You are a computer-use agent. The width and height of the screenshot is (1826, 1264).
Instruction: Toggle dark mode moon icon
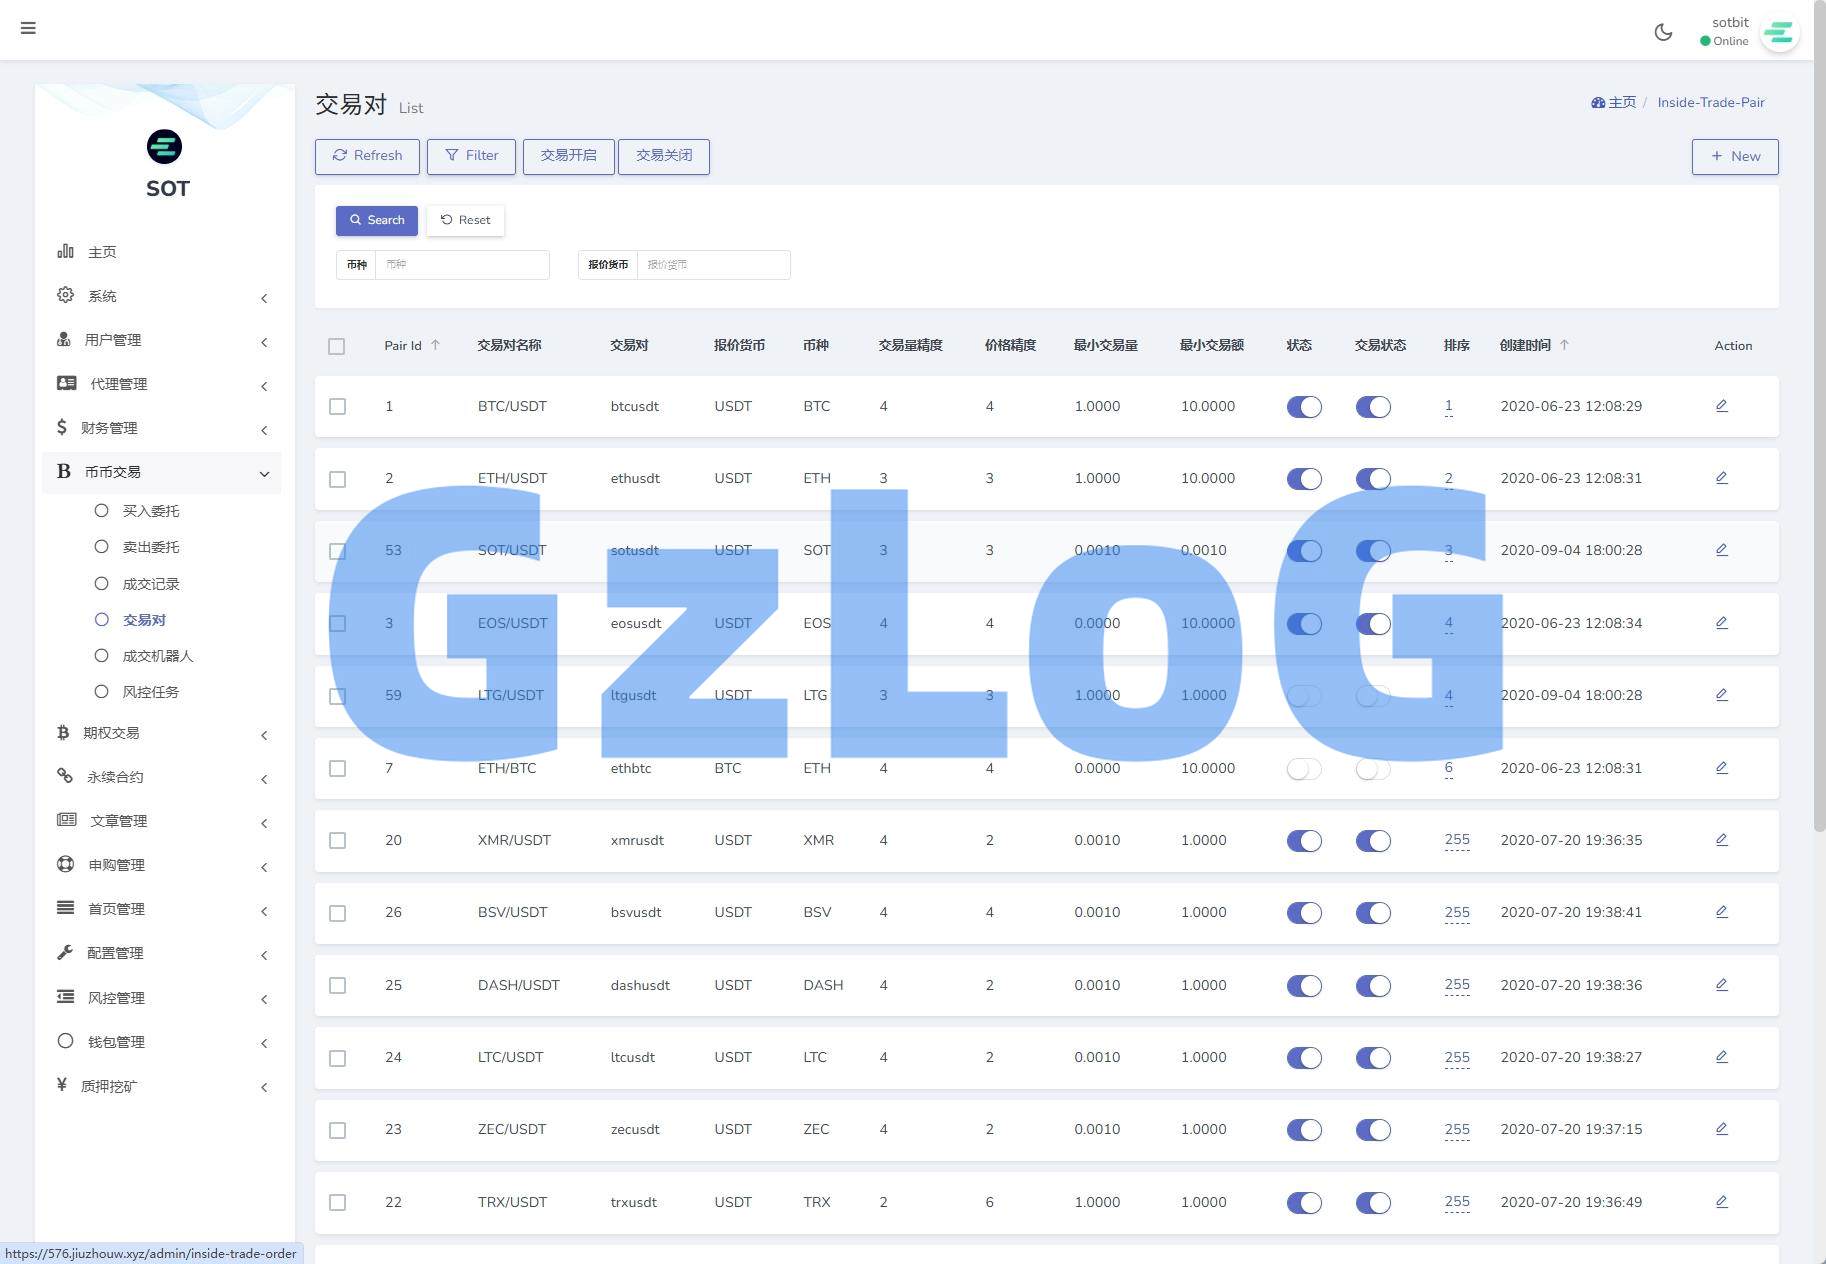click(1663, 32)
